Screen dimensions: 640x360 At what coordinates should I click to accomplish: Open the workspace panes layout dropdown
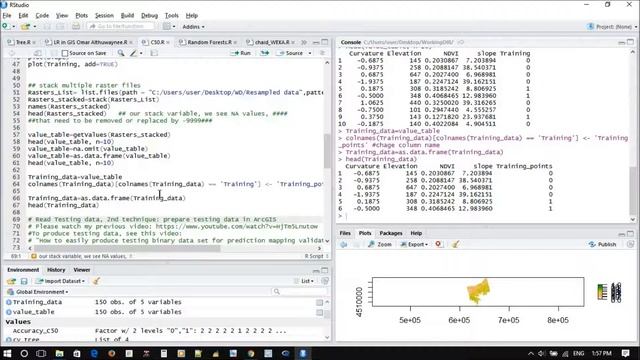point(169,27)
